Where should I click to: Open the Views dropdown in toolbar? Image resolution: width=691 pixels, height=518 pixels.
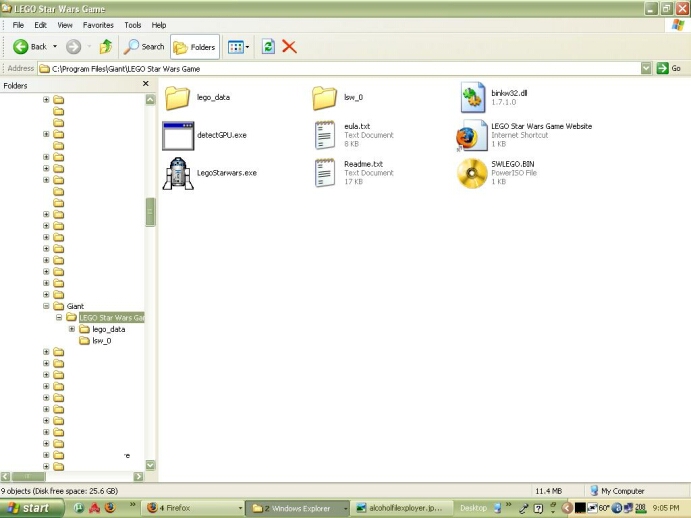coord(238,46)
